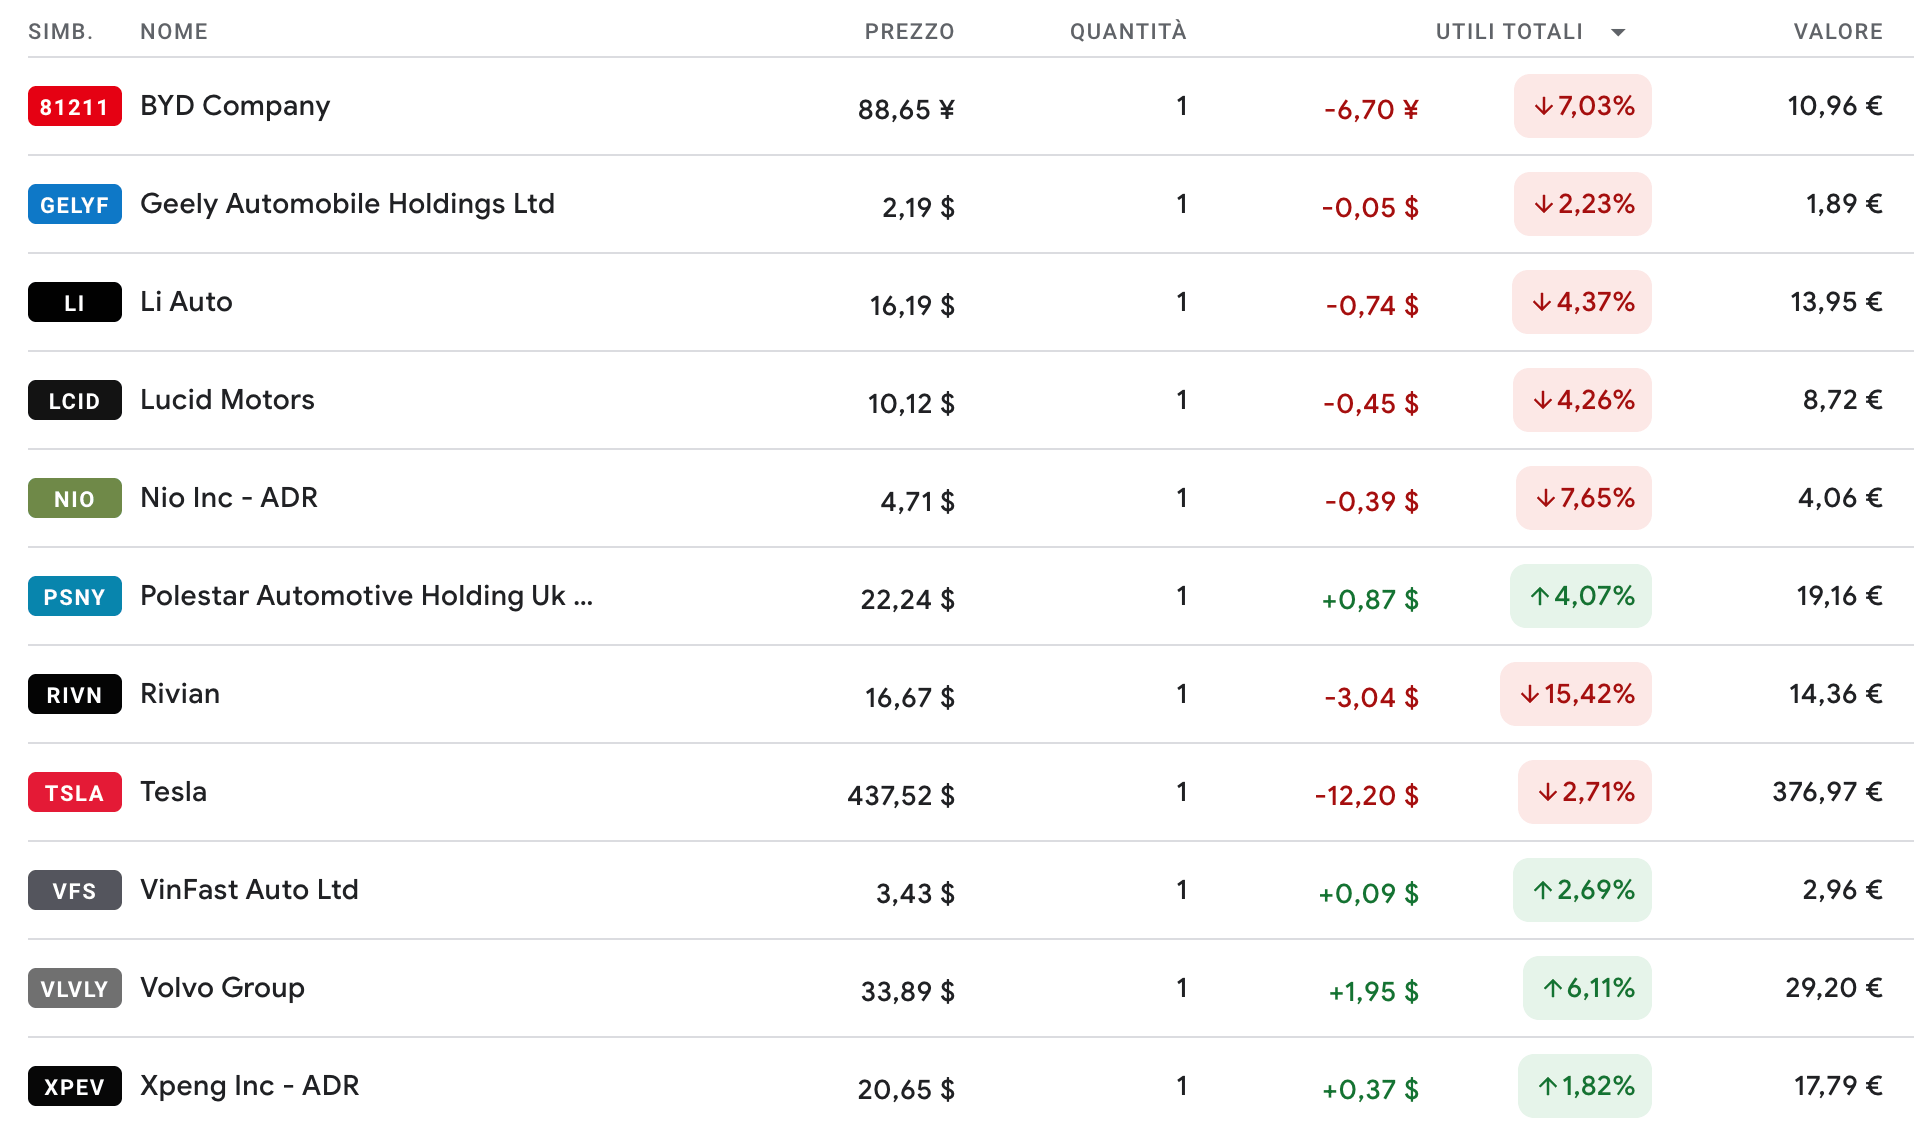Open Xpeng Inc - ADR
The height and width of the screenshot is (1126, 1914).
249,1086
